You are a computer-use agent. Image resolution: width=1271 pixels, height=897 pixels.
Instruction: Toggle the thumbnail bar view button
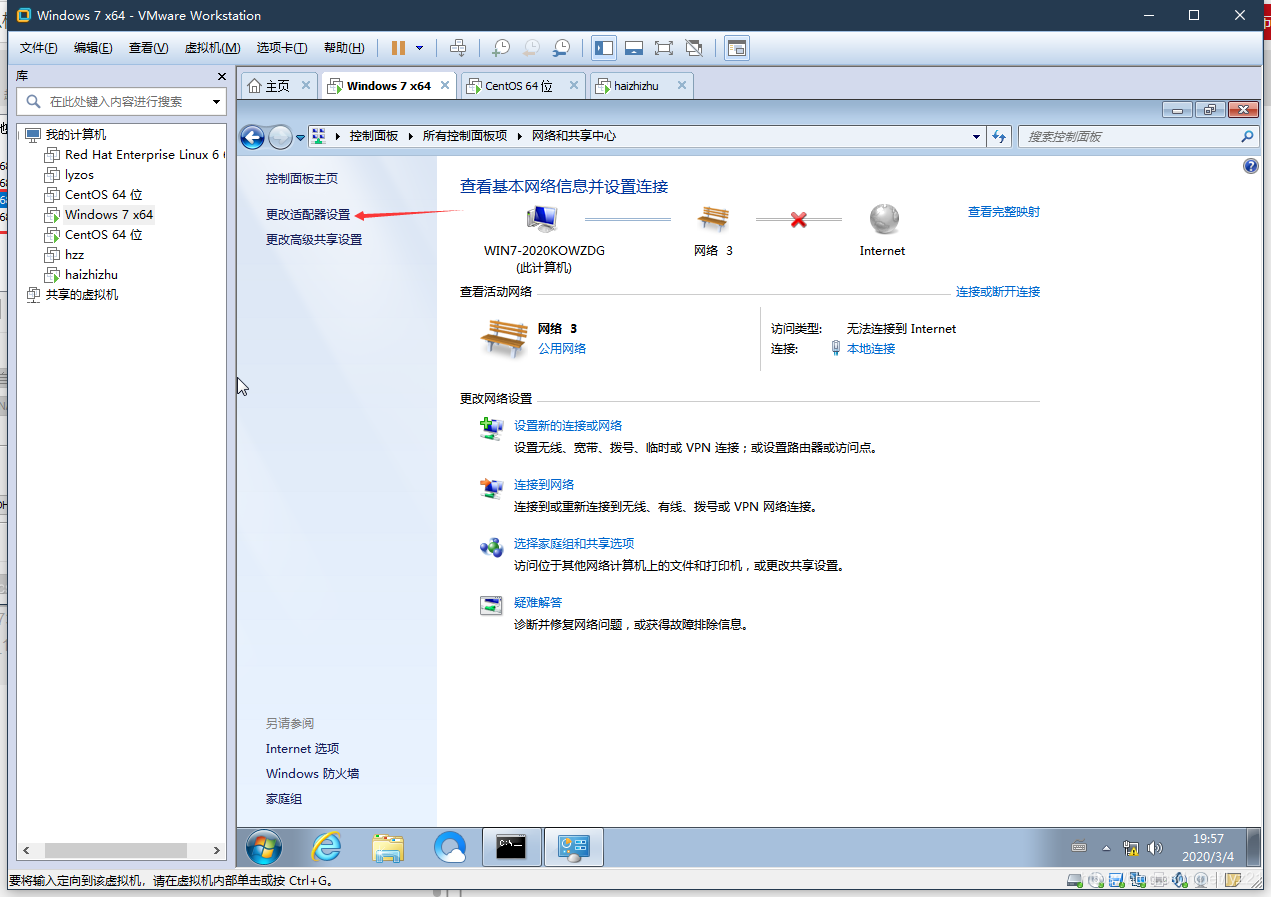pyautogui.click(x=633, y=47)
